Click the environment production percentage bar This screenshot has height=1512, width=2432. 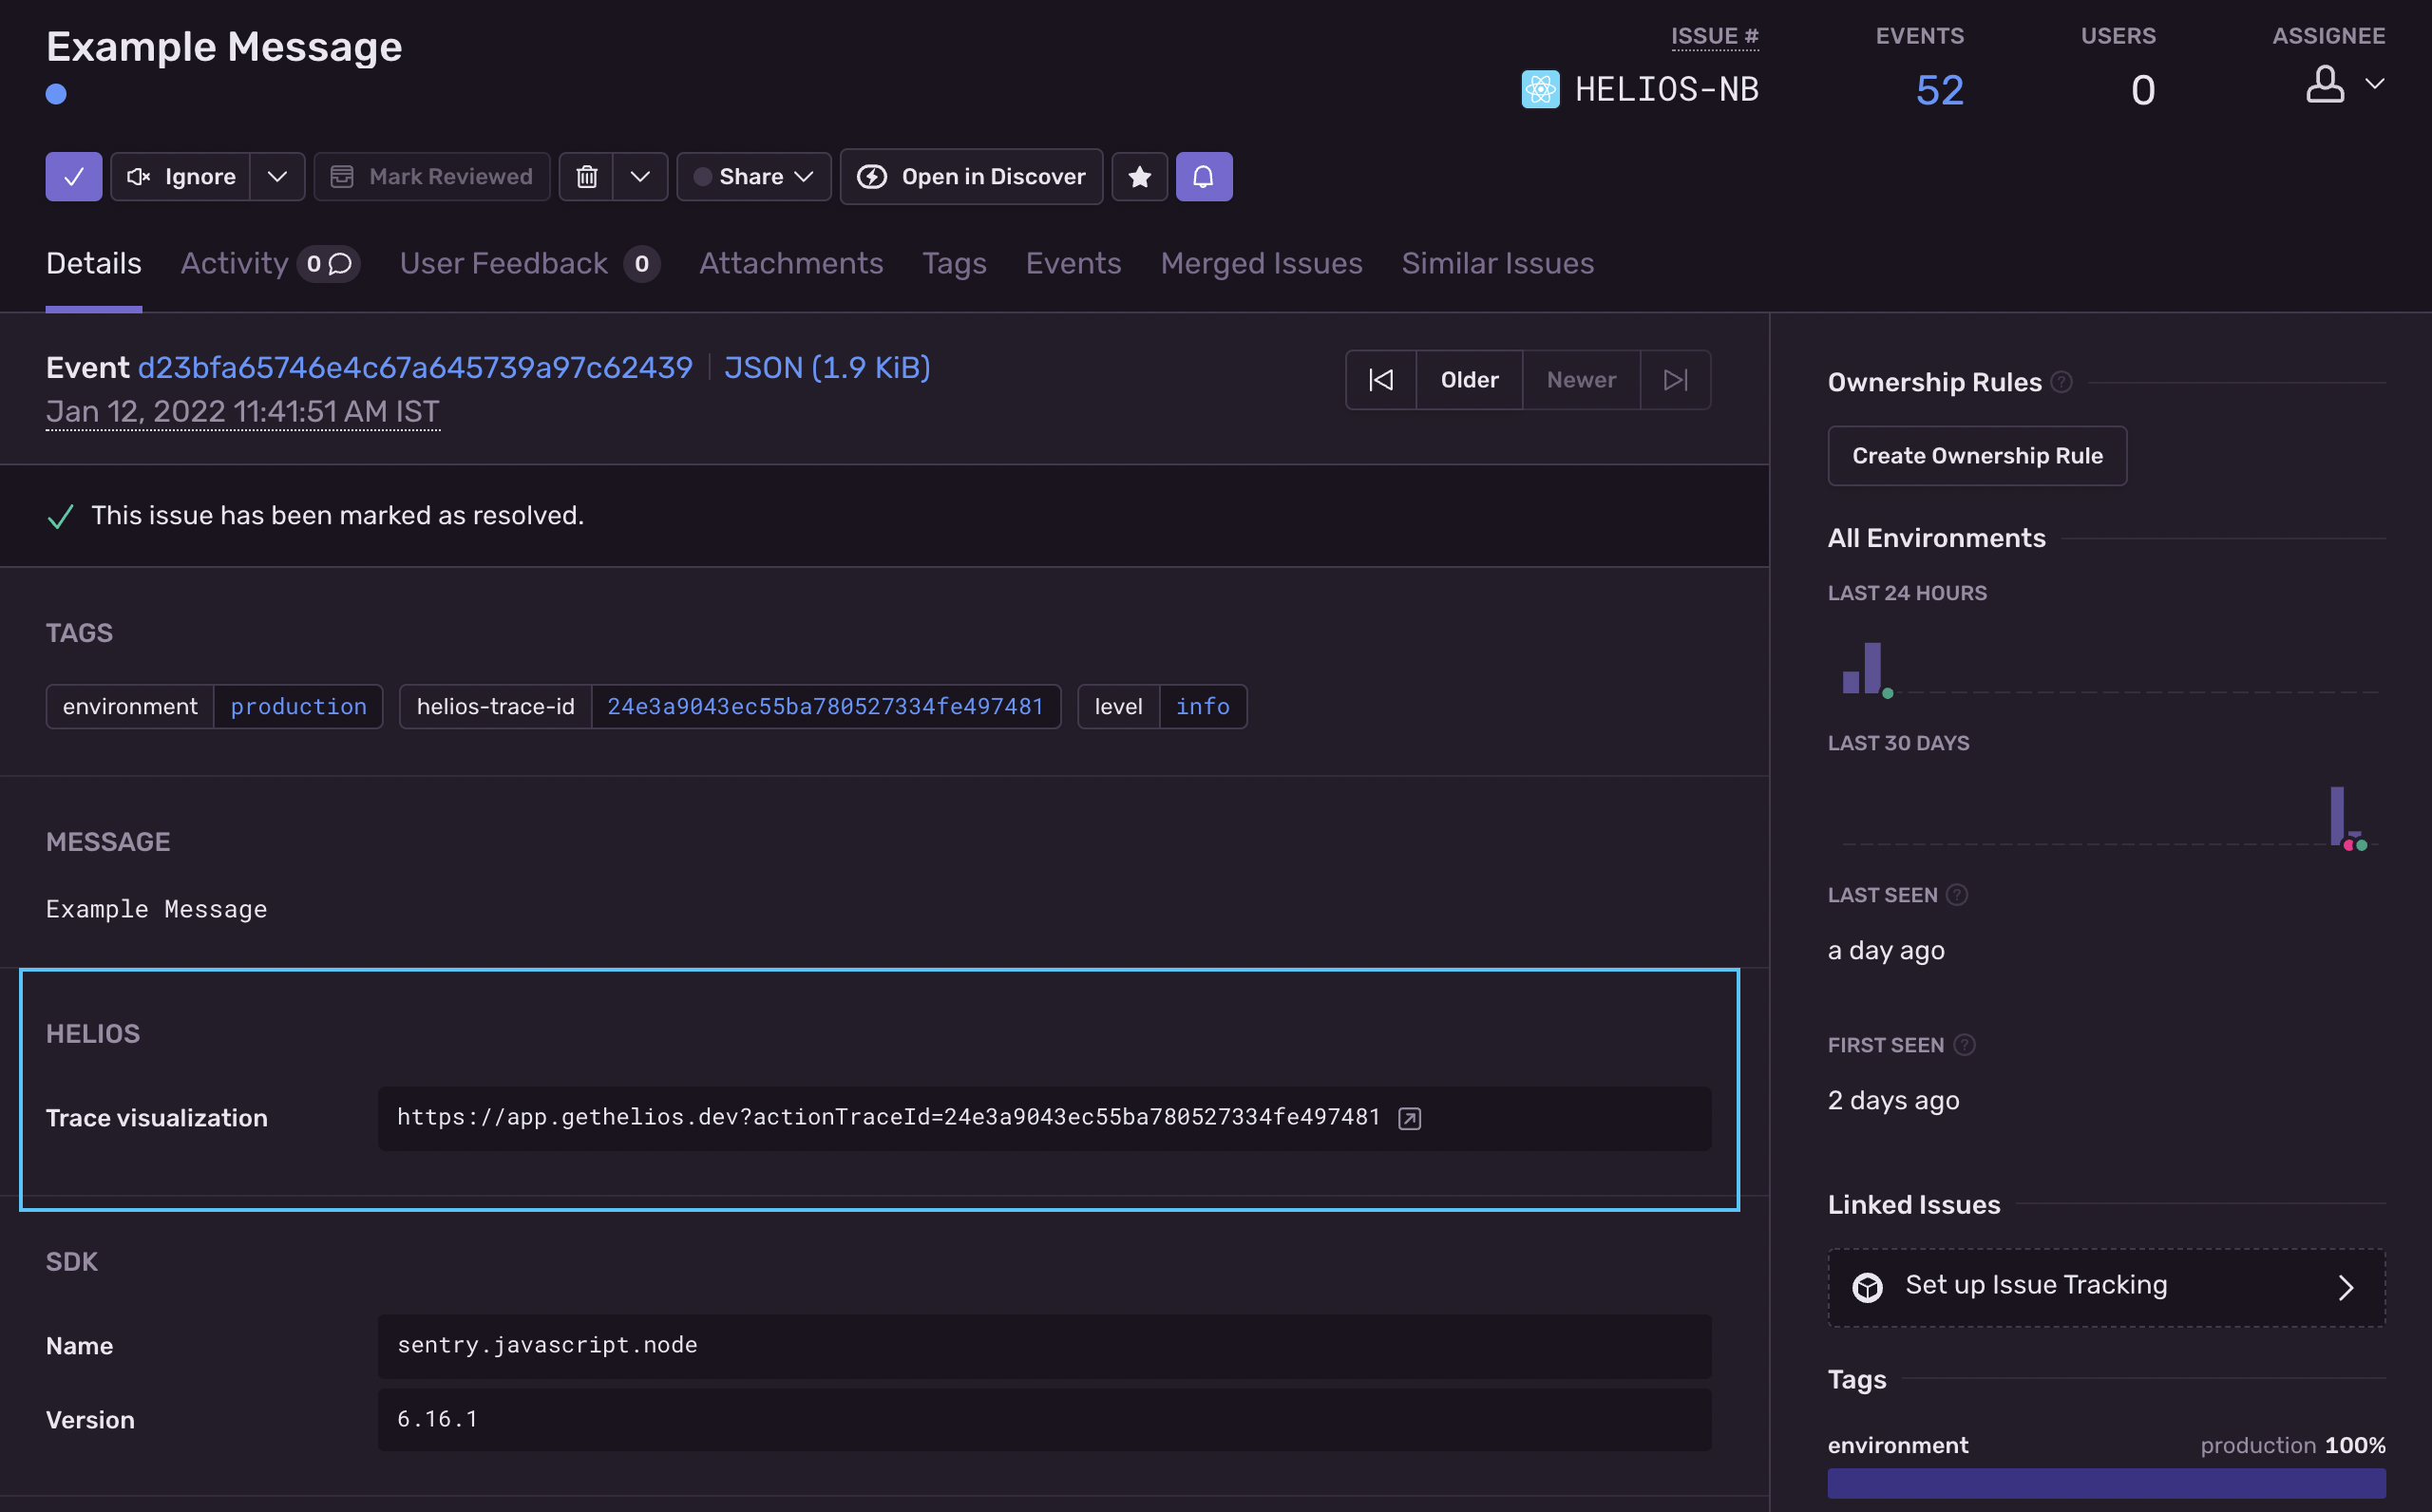2105,1482
